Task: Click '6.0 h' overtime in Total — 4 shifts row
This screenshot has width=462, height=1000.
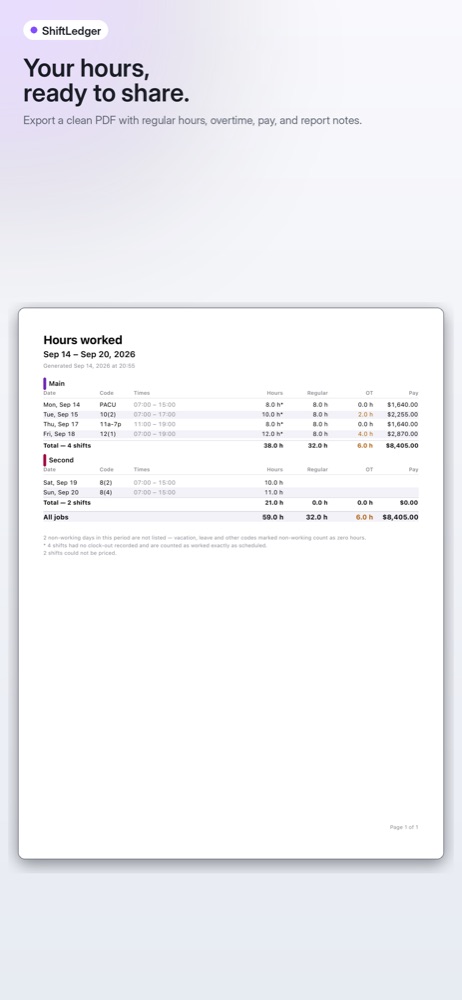Action: click(x=365, y=446)
